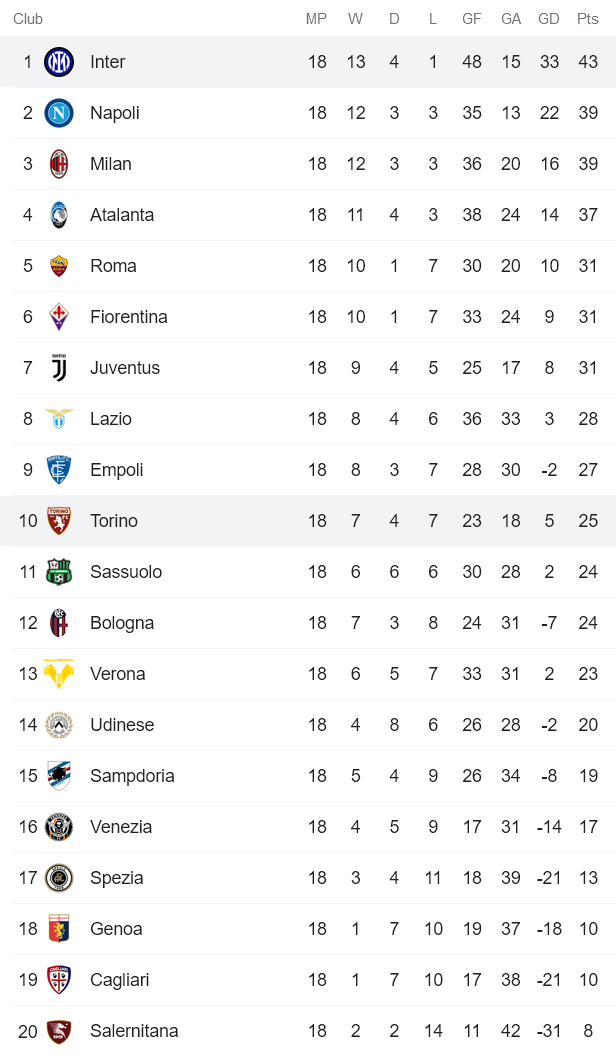Click the Atalanta team logo

[59, 215]
